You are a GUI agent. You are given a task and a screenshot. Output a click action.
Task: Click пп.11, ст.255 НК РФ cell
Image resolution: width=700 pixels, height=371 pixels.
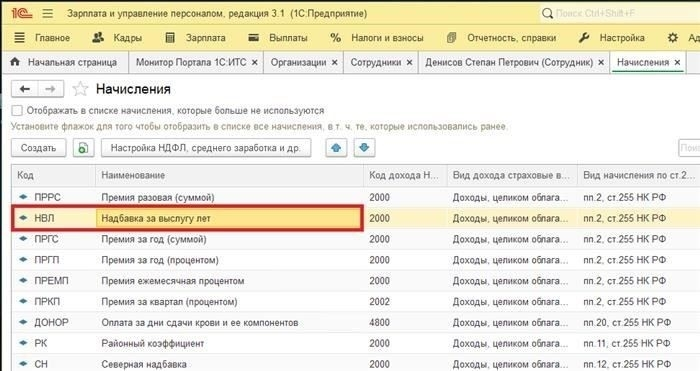[x=626, y=343]
